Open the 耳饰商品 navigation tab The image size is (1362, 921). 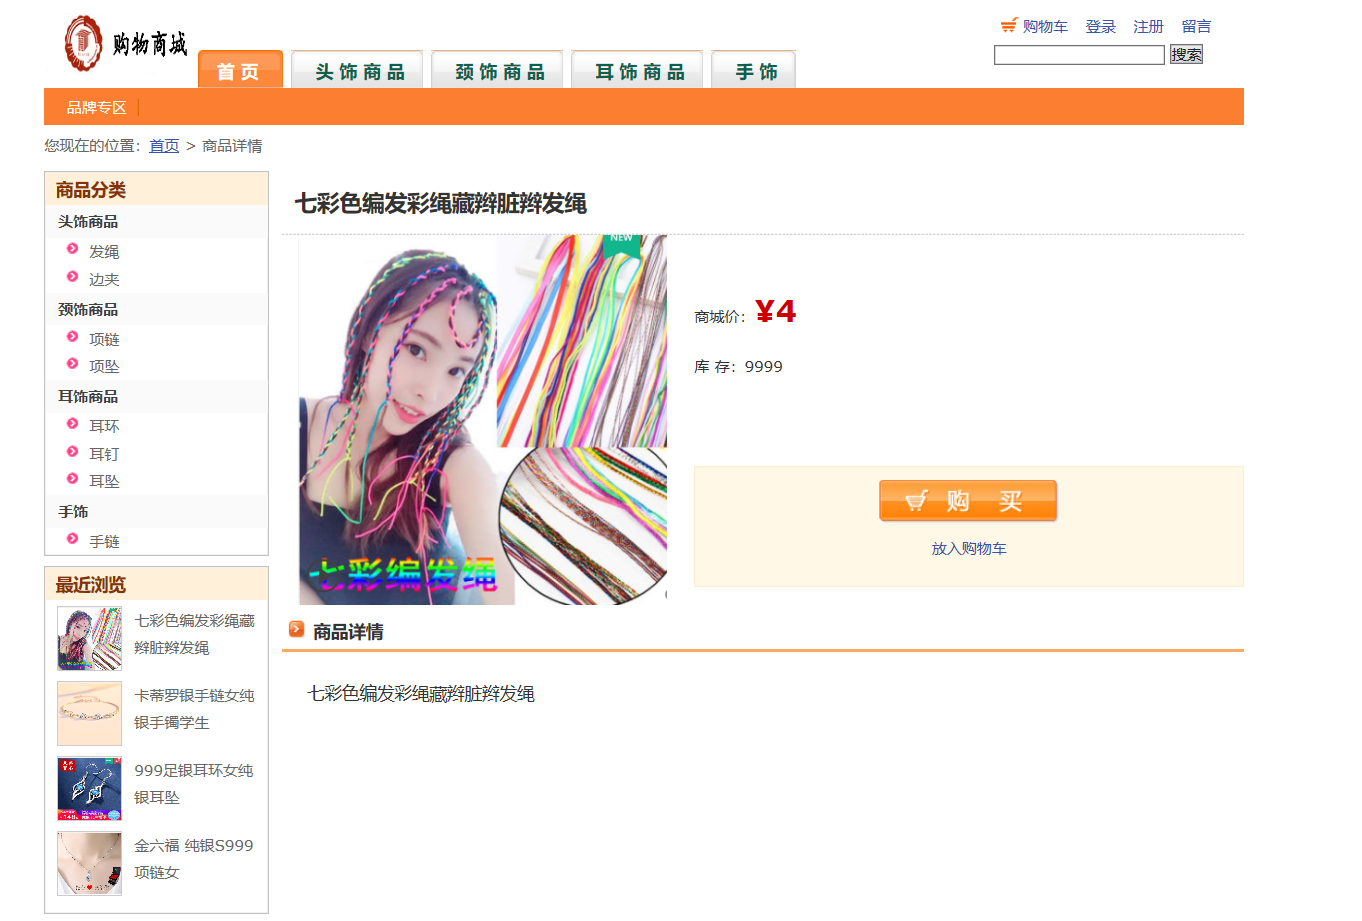640,70
